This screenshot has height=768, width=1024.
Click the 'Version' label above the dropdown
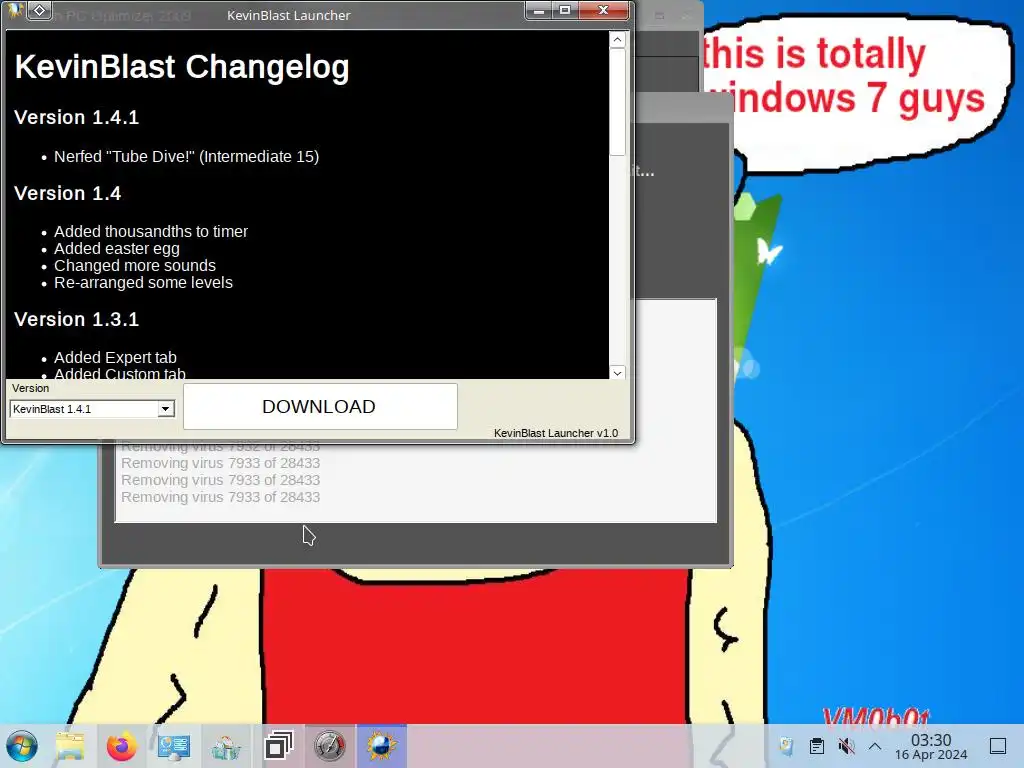[30, 388]
